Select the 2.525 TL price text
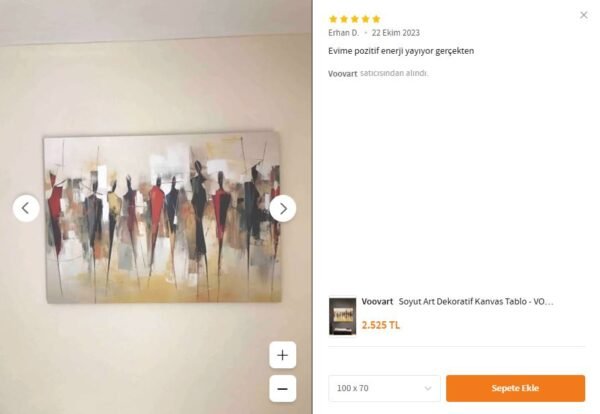This screenshot has height=414, width=600. 381,325
